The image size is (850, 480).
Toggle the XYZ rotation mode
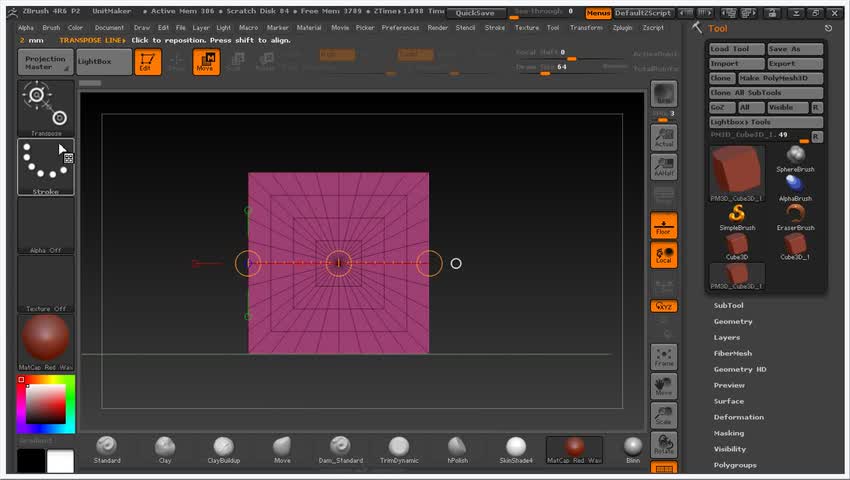click(663, 307)
